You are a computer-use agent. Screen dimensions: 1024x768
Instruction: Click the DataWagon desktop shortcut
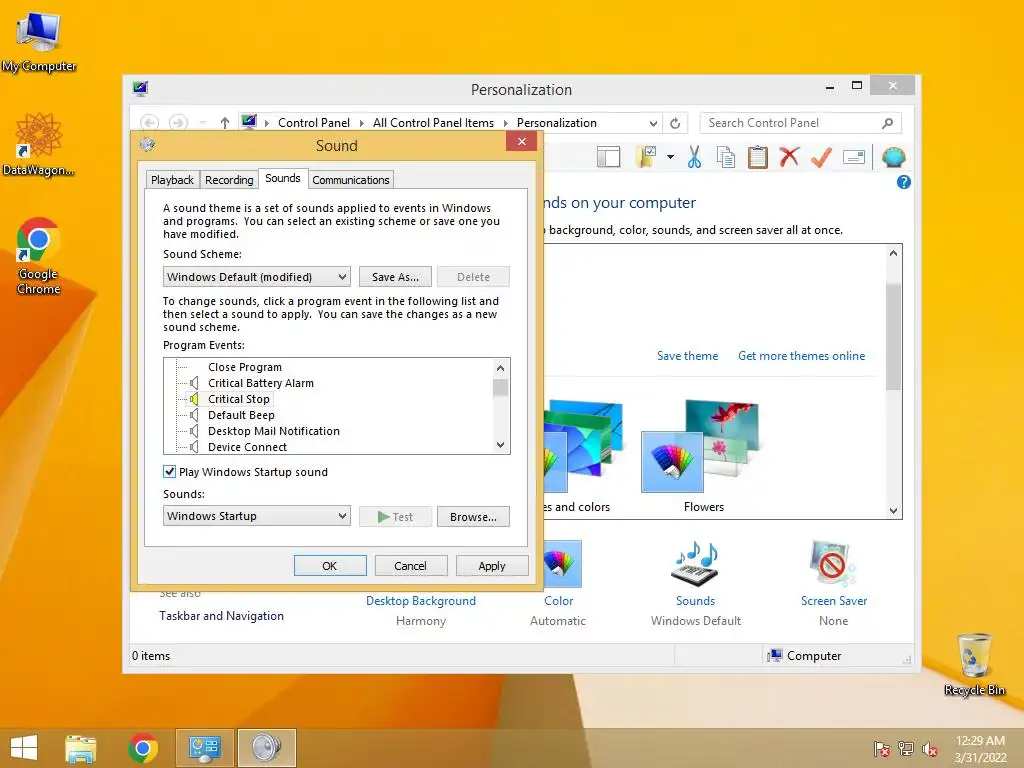39,144
